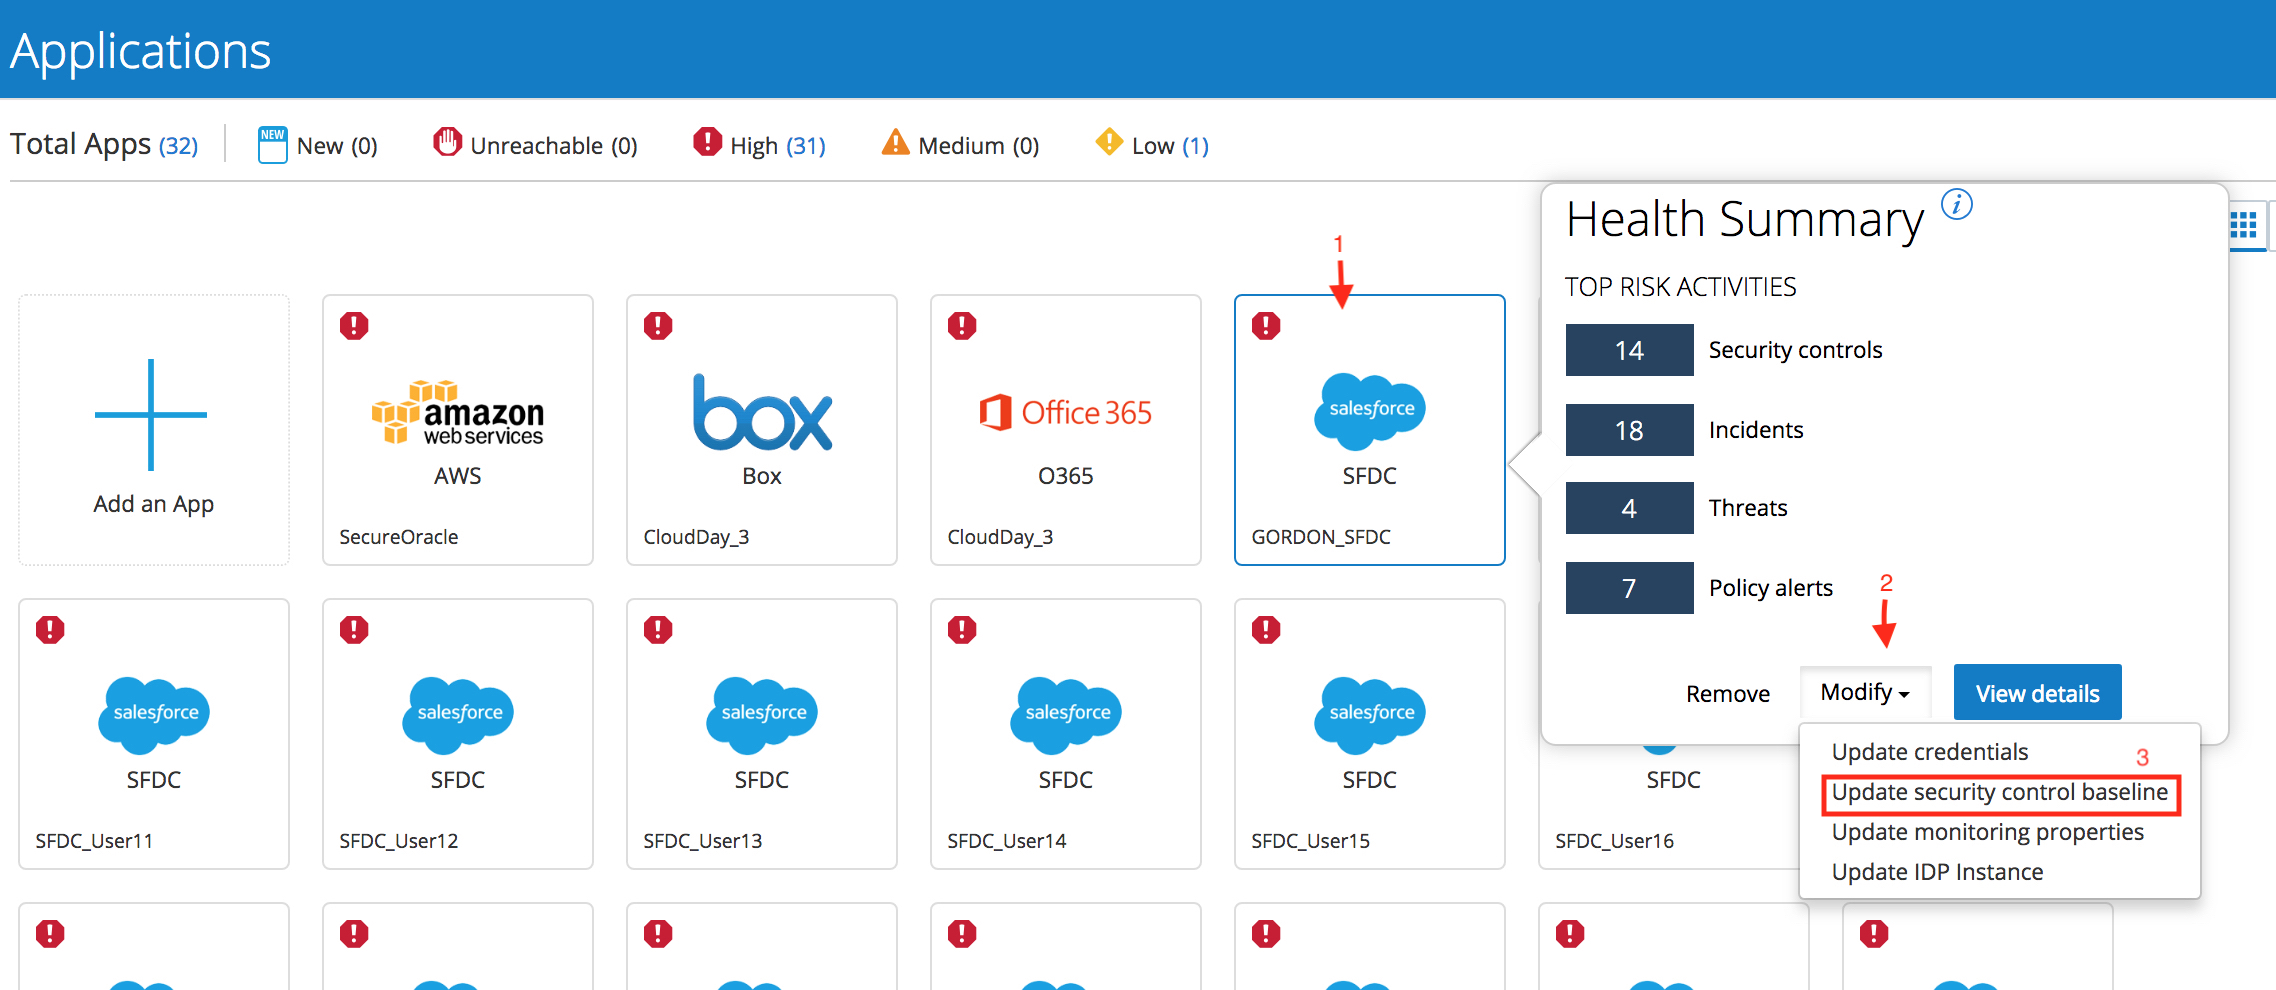
Task: Click the plus icon to add an app
Action: 151,414
